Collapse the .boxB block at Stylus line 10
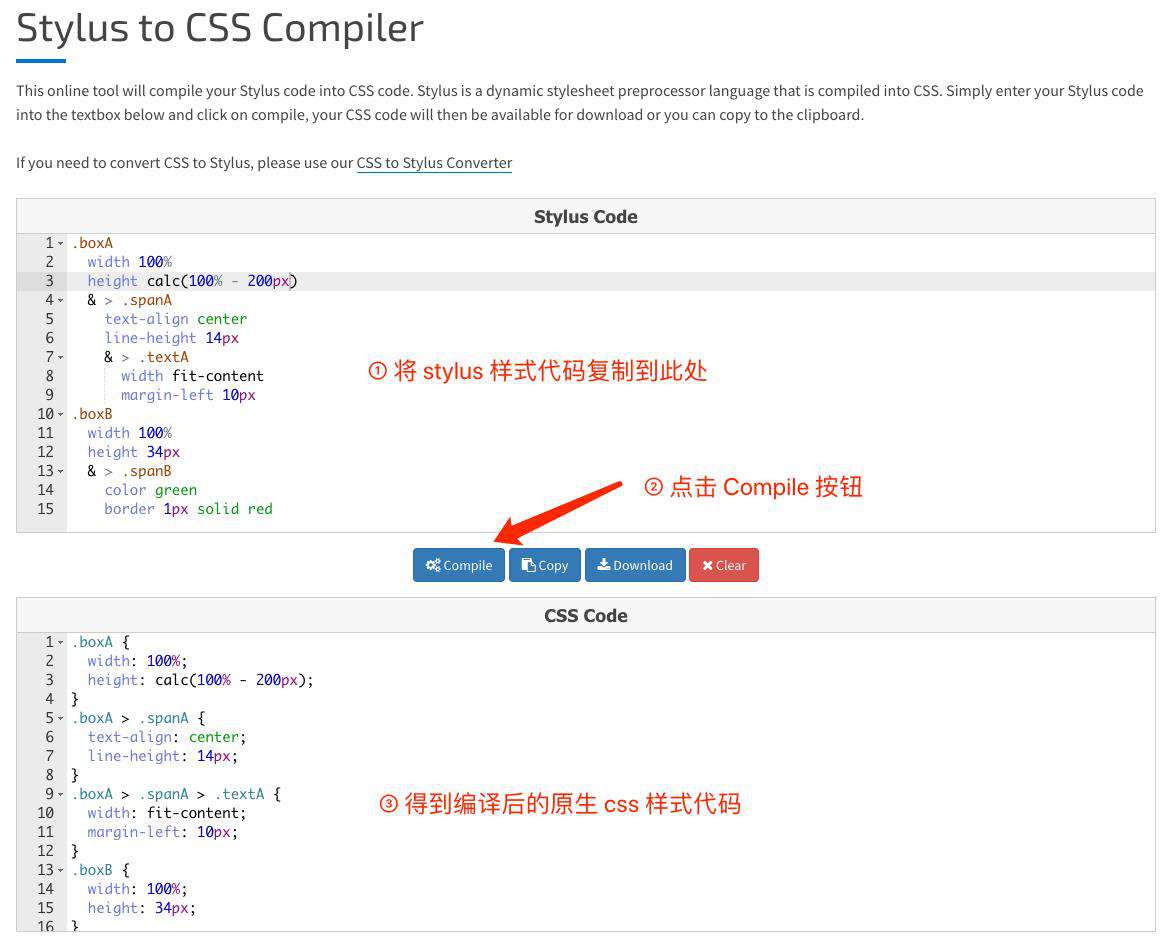Image resolution: width=1169 pixels, height=943 pixels. point(60,414)
